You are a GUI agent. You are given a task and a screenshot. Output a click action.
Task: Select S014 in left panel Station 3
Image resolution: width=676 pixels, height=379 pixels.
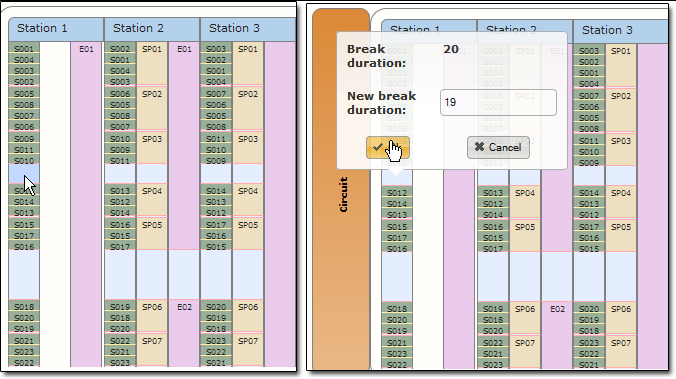pos(216,191)
